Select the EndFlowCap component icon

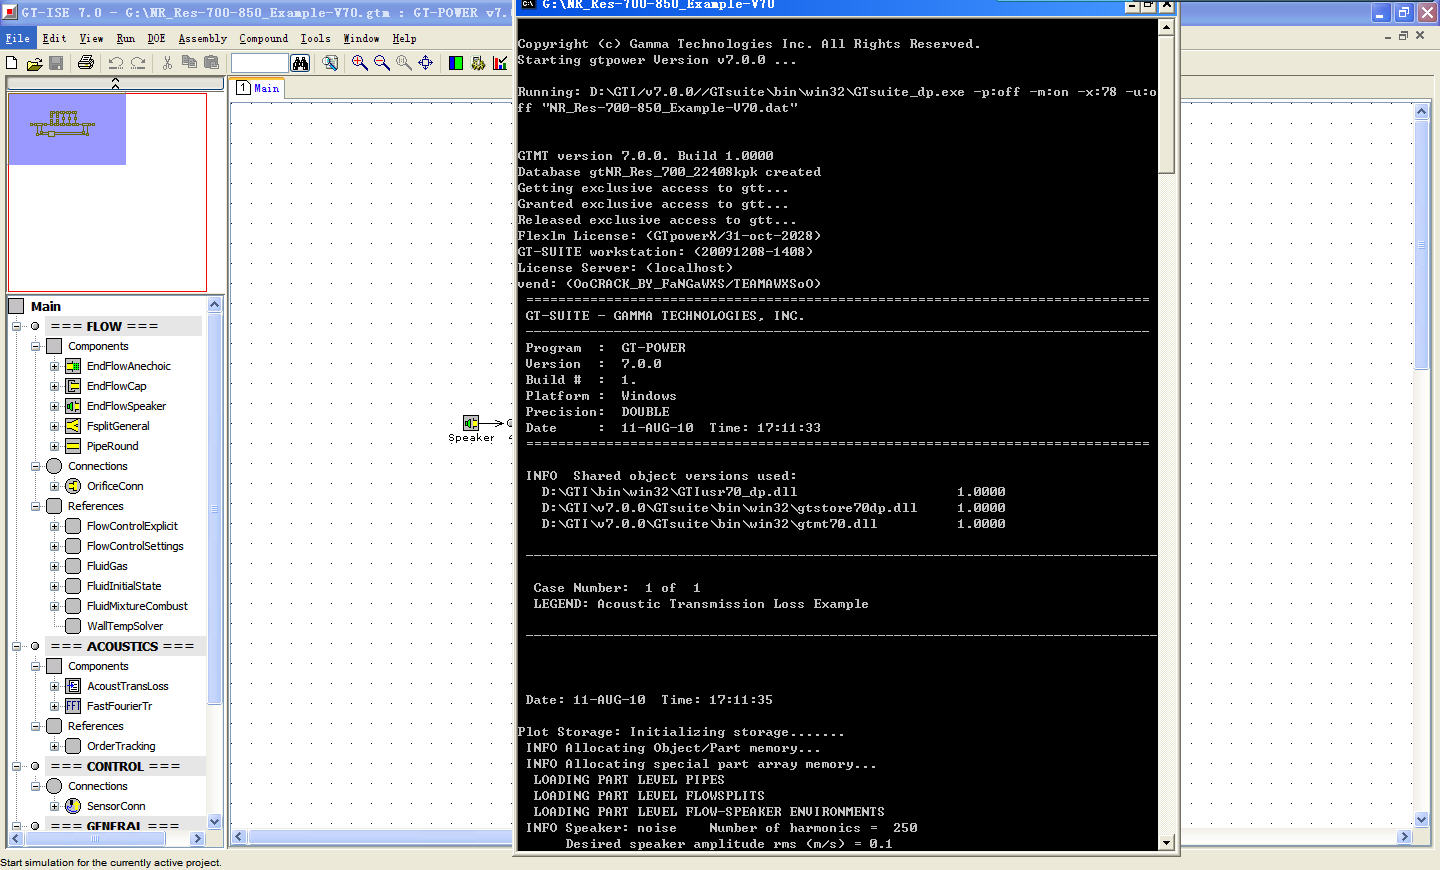(73, 386)
